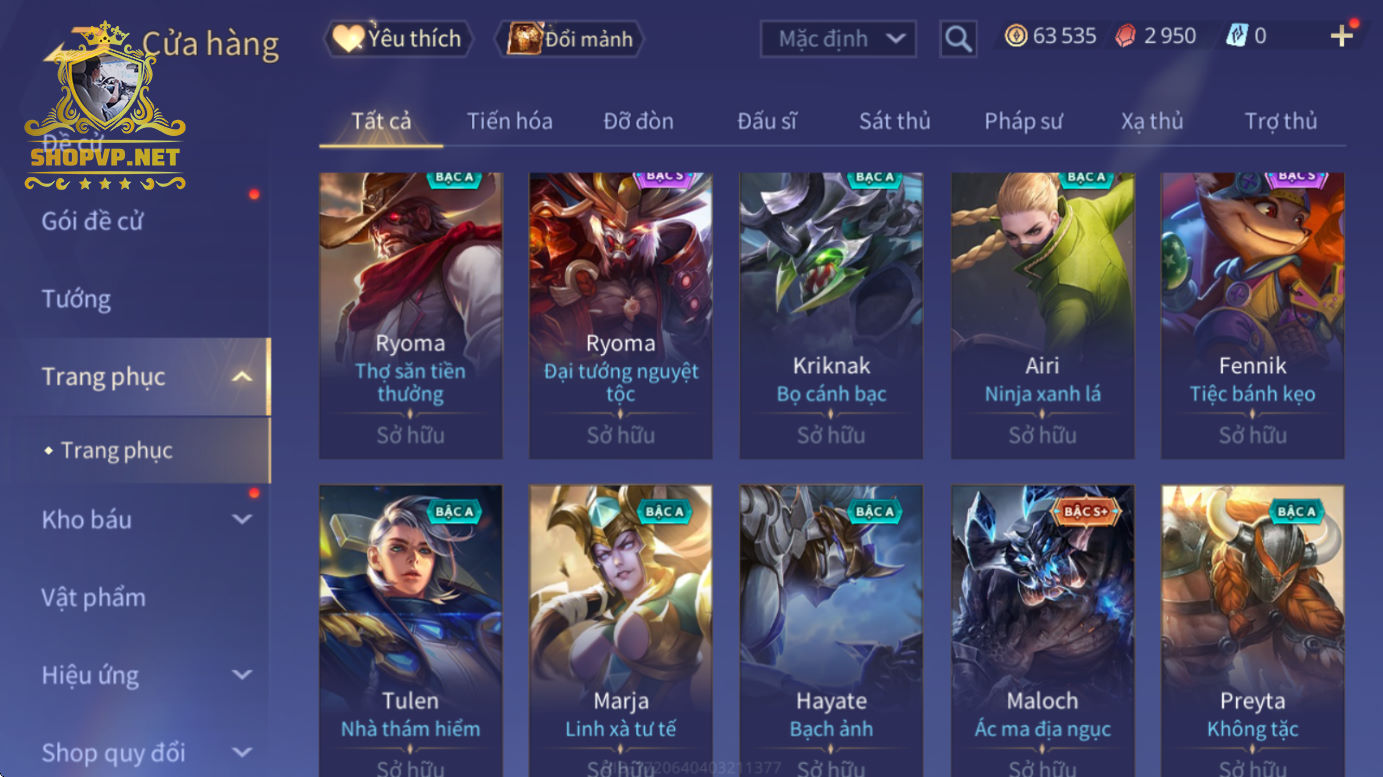Collapse the Trang phục menu chevron
The height and width of the screenshot is (777, 1383).
tap(242, 377)
